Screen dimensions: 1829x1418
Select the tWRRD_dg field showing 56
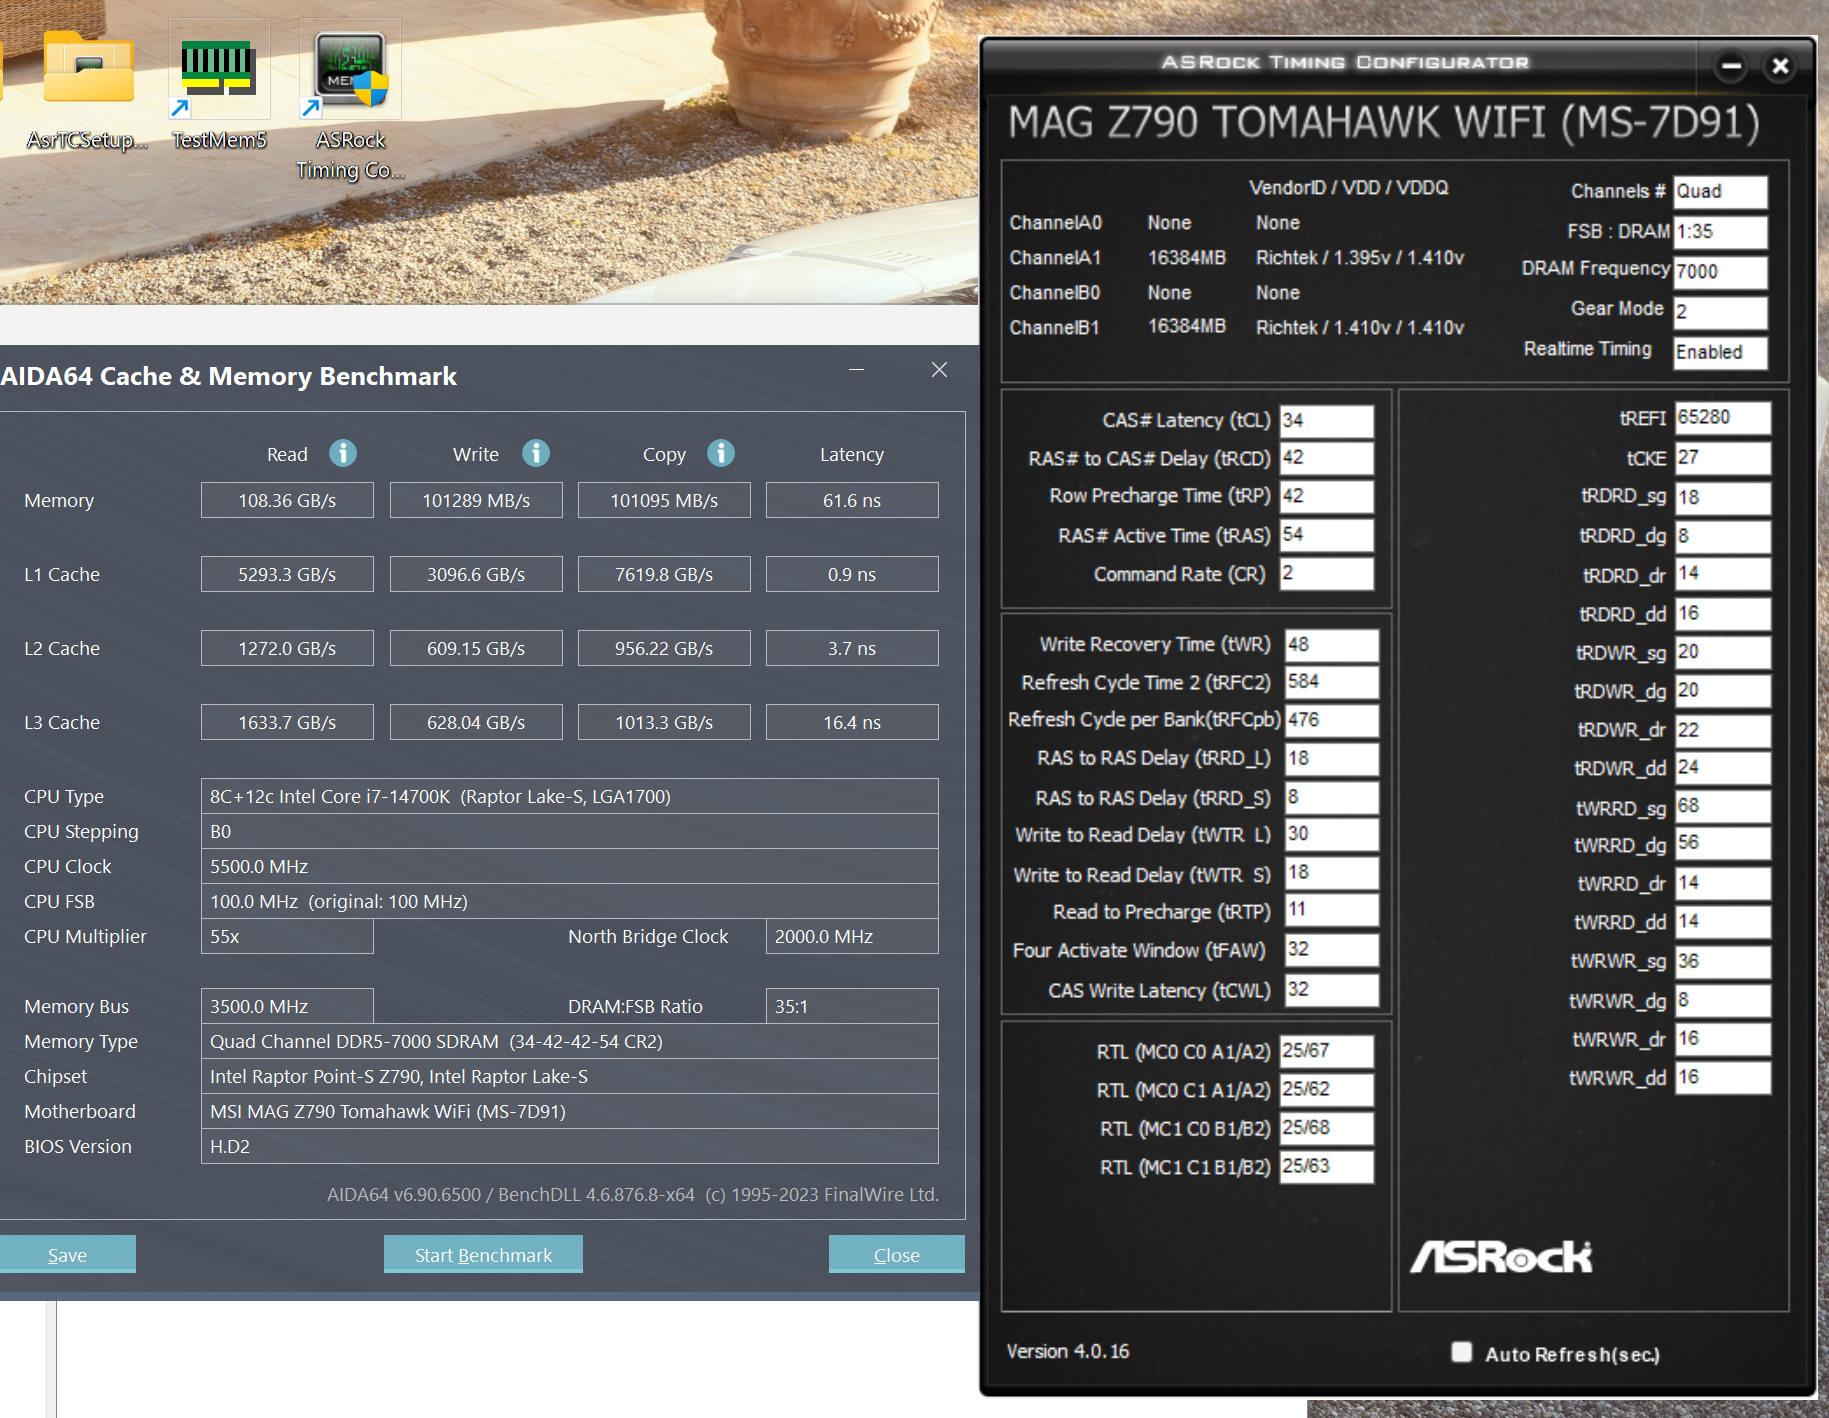(x=1723, y=843)
